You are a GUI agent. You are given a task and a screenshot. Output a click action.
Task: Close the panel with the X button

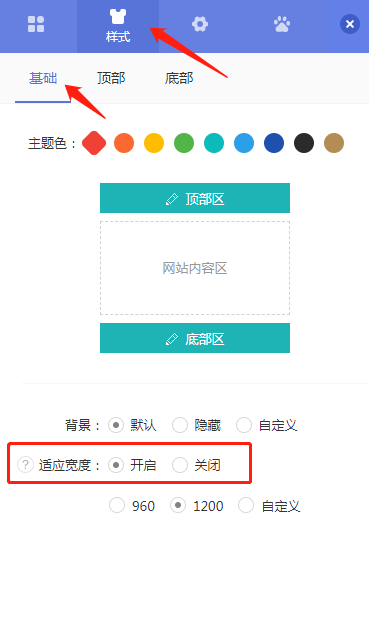350,24
